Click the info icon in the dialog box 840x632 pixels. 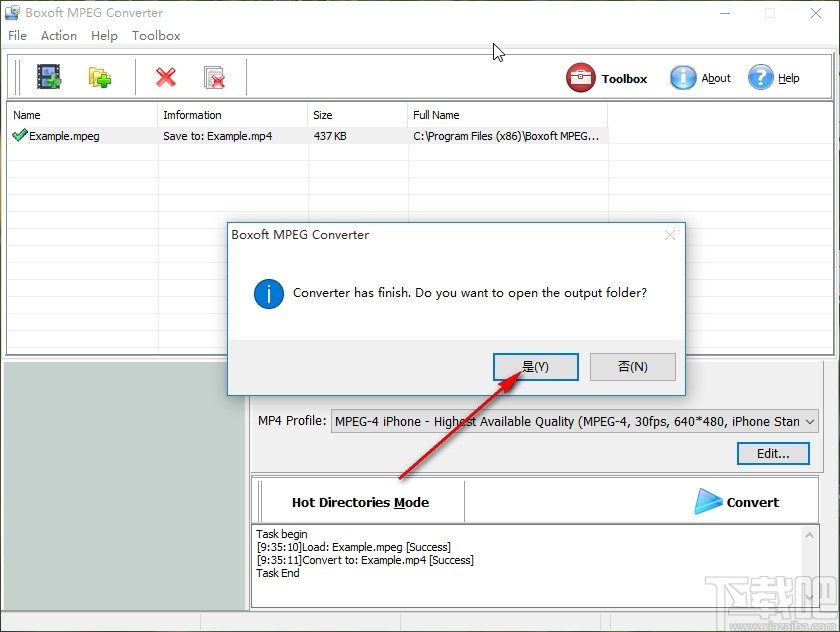pyautogui.click(x=268, y=294)
